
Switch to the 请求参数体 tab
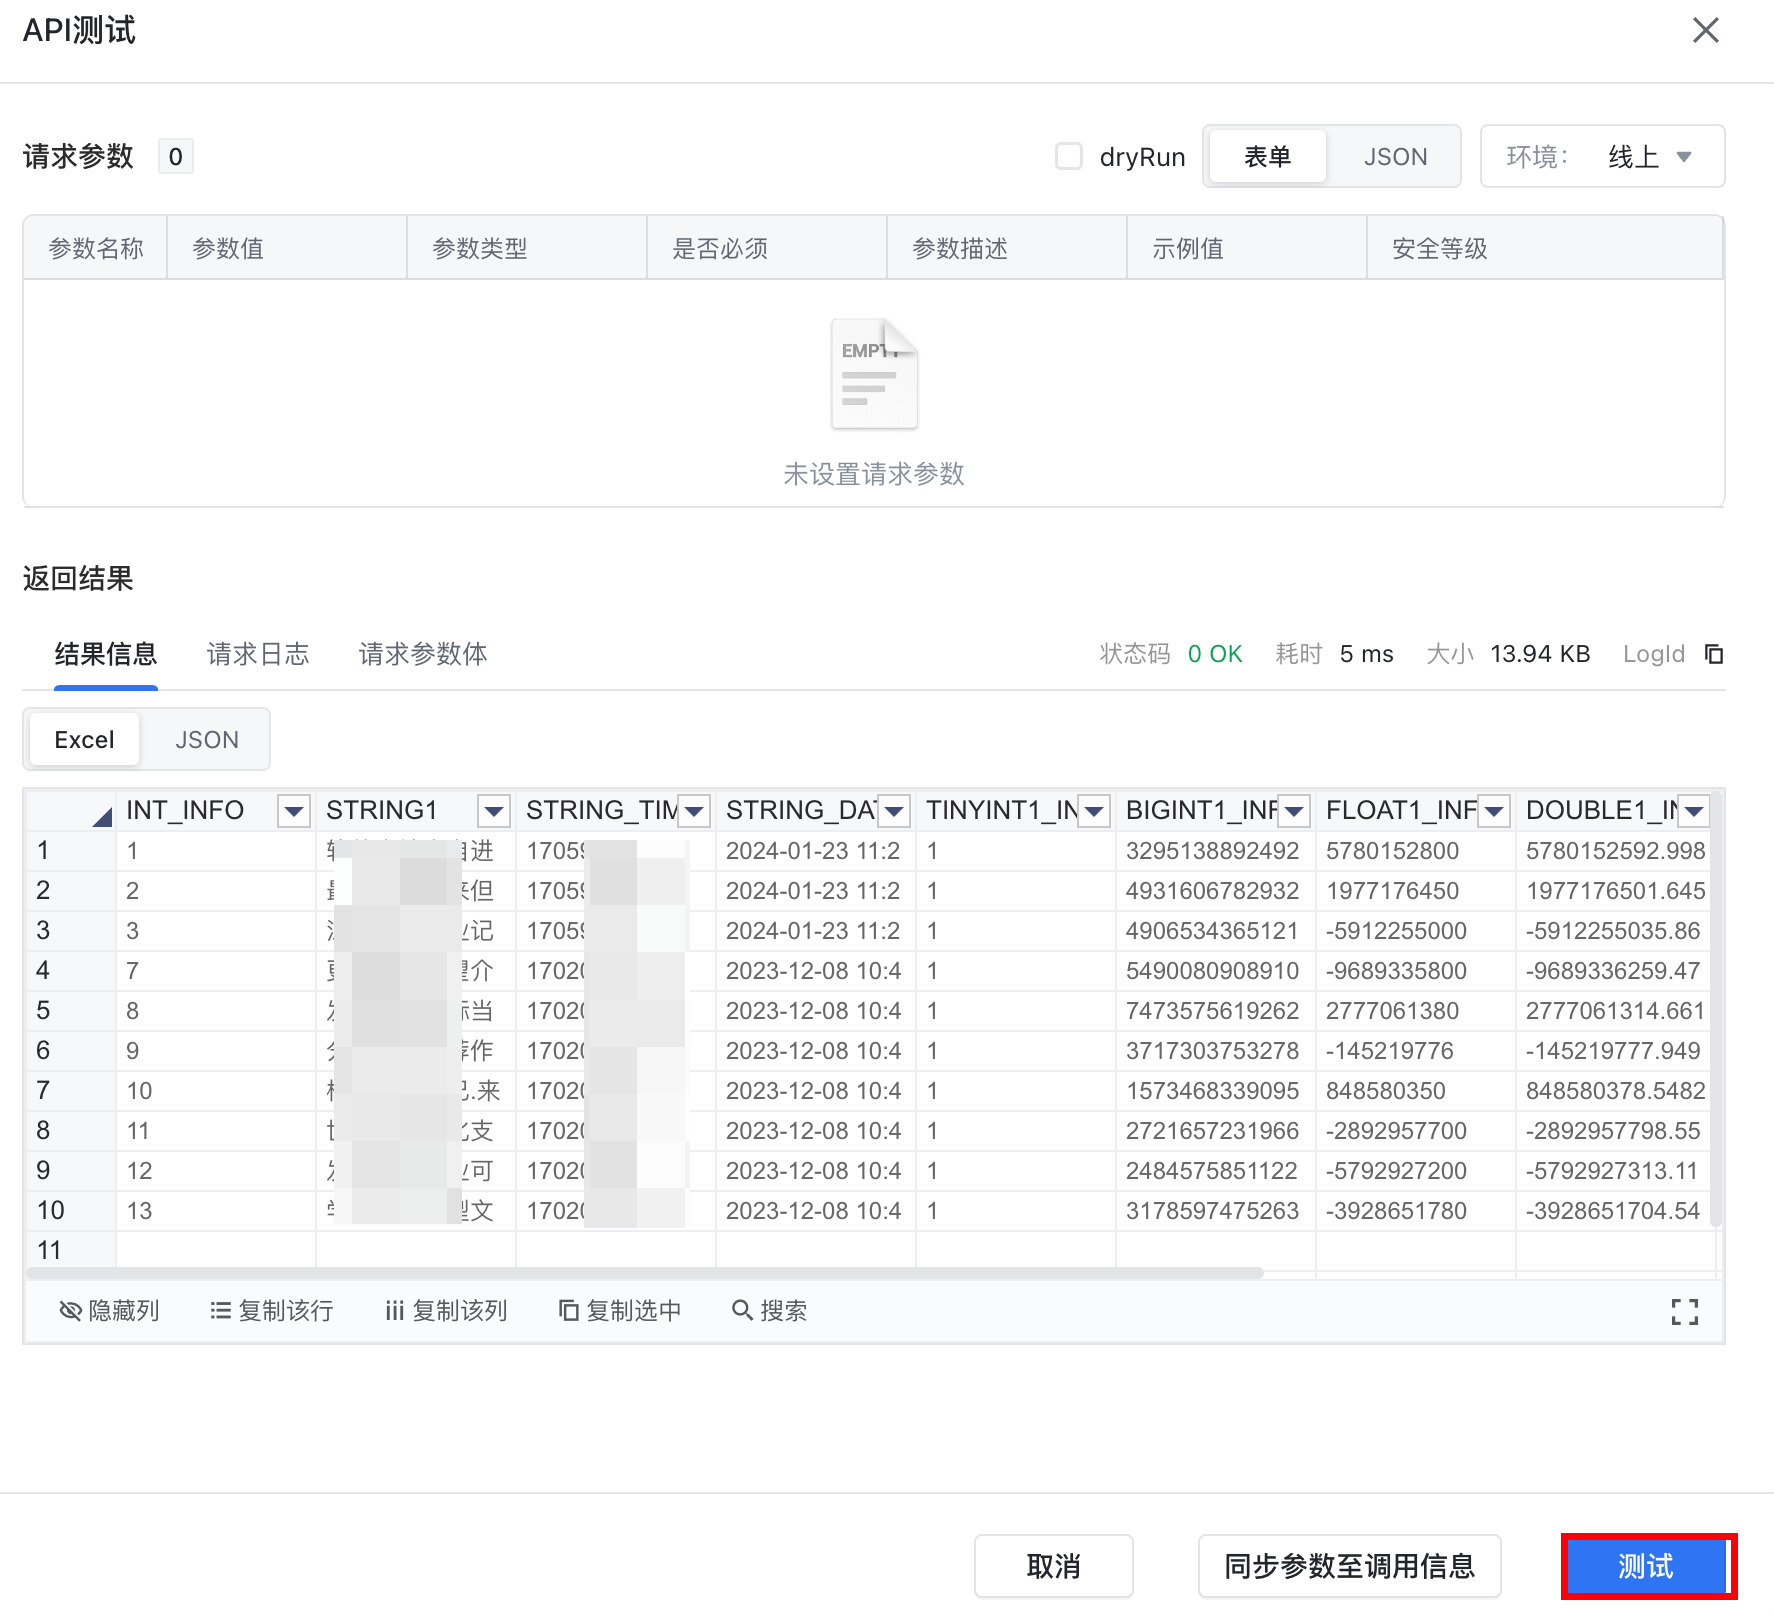[423, 654]
